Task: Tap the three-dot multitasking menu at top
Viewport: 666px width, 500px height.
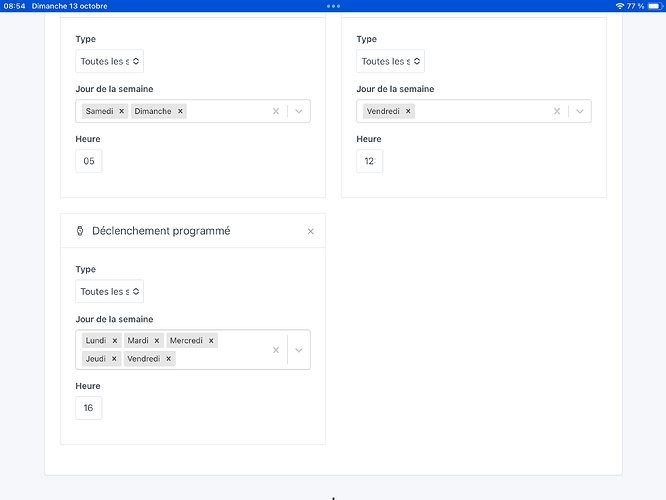Action: click(333, 6)
